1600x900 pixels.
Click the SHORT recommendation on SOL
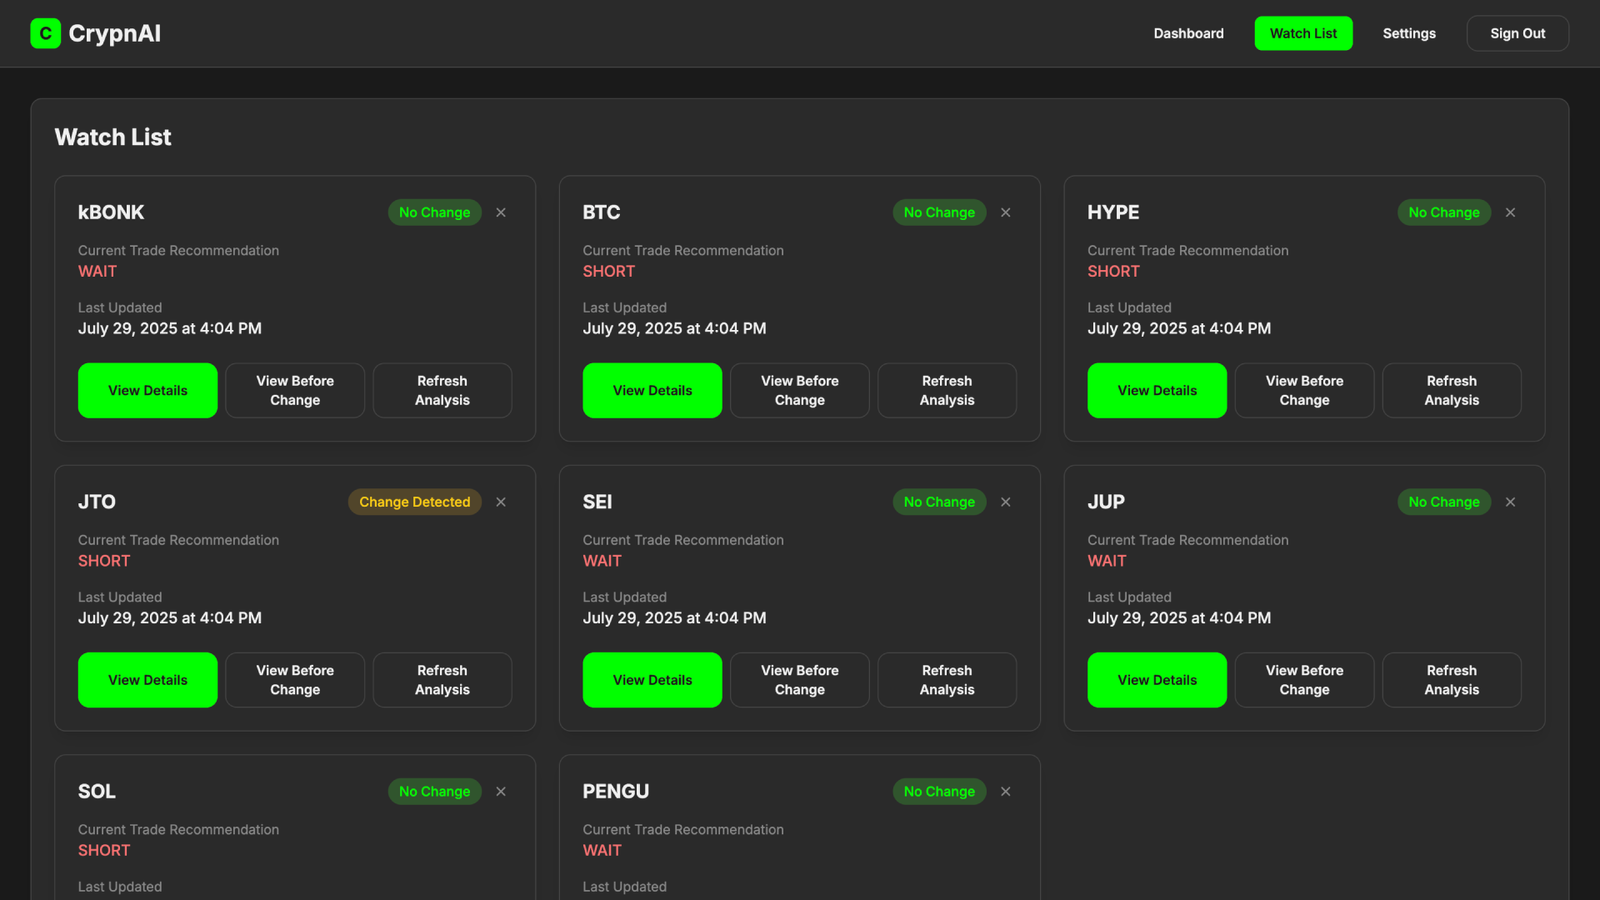tap(104, 850)
